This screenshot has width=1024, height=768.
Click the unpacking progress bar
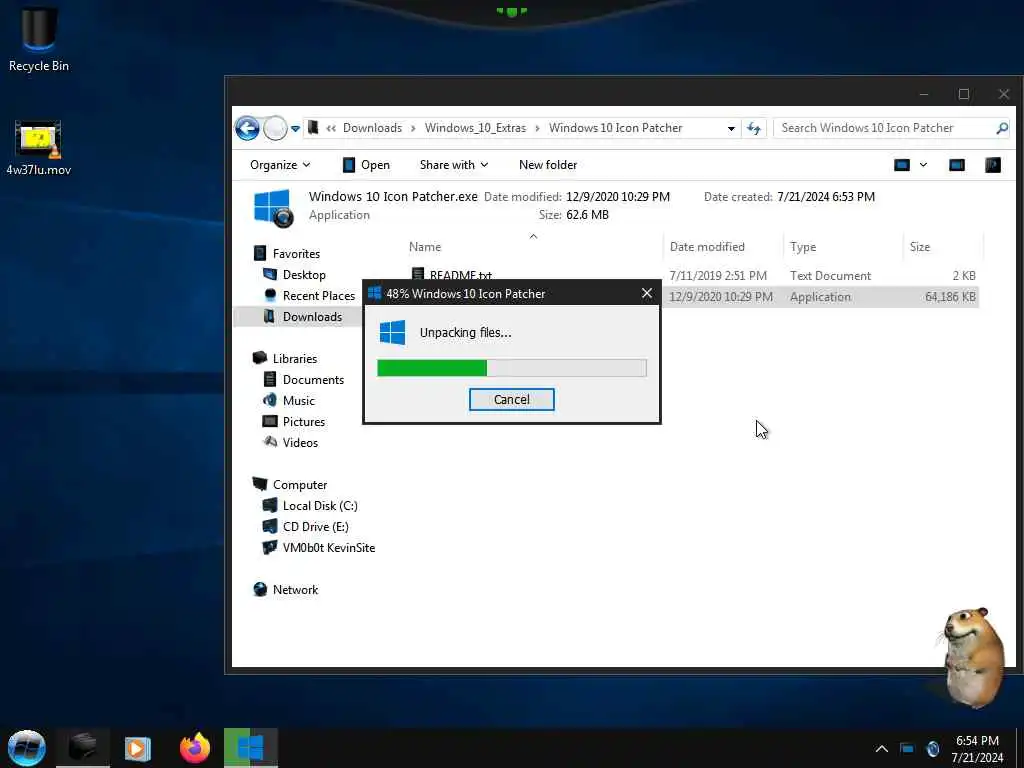tap(511, 368)
